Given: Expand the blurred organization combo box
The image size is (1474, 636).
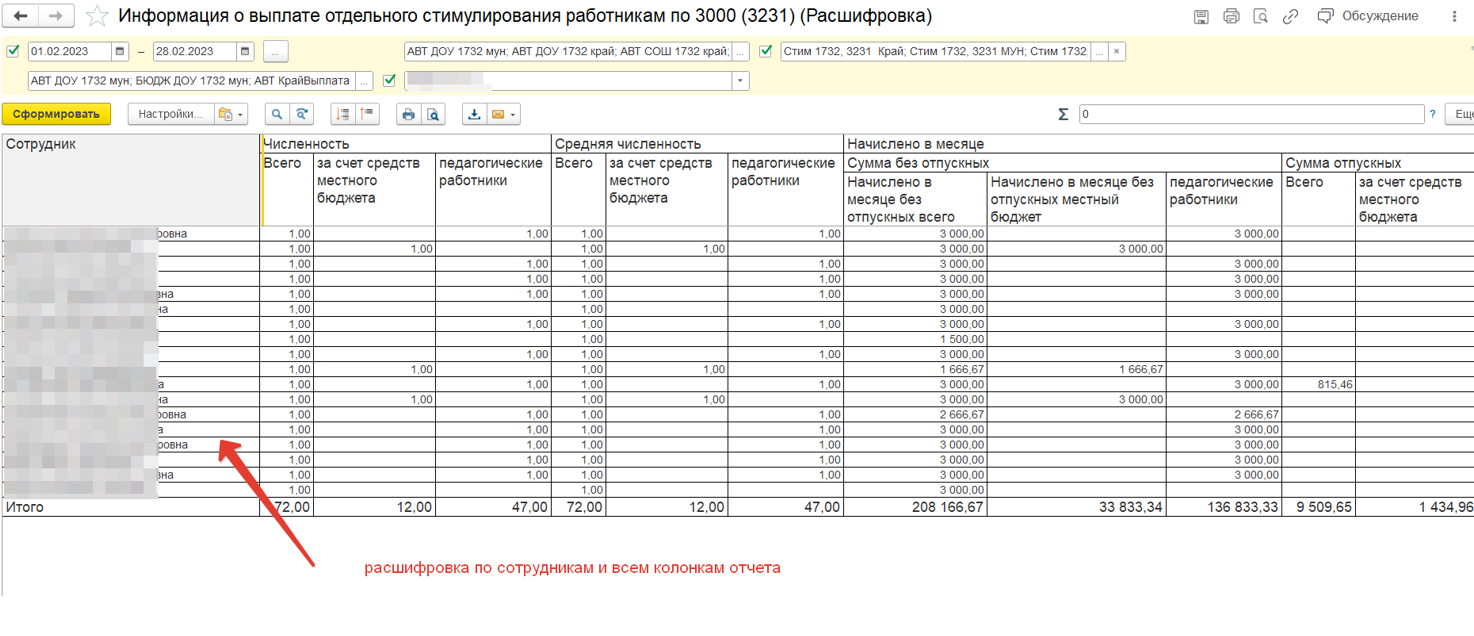Looking at the screenshot, I should point(740,81).
